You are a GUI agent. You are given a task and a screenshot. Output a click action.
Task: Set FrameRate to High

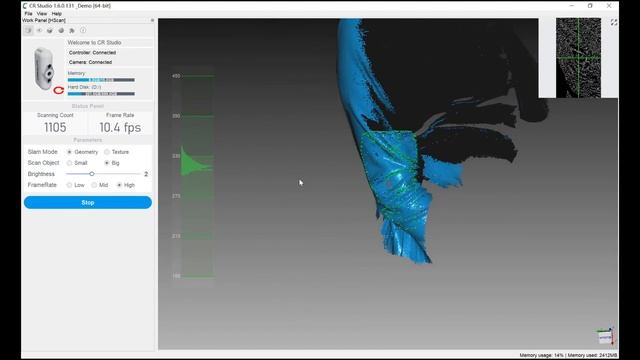click(x=119, y=185)
